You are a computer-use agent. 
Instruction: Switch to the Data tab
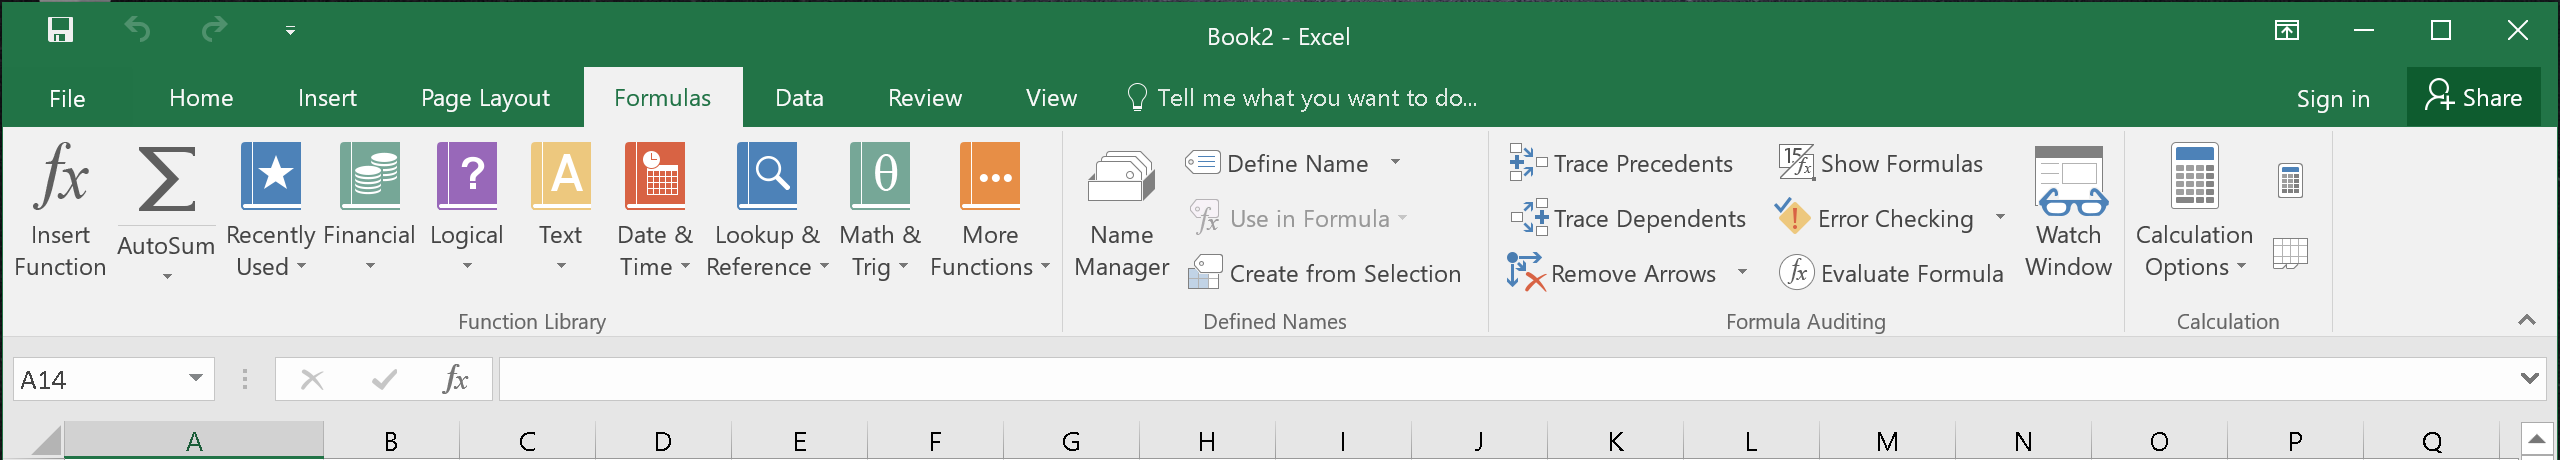coord(800,98)
